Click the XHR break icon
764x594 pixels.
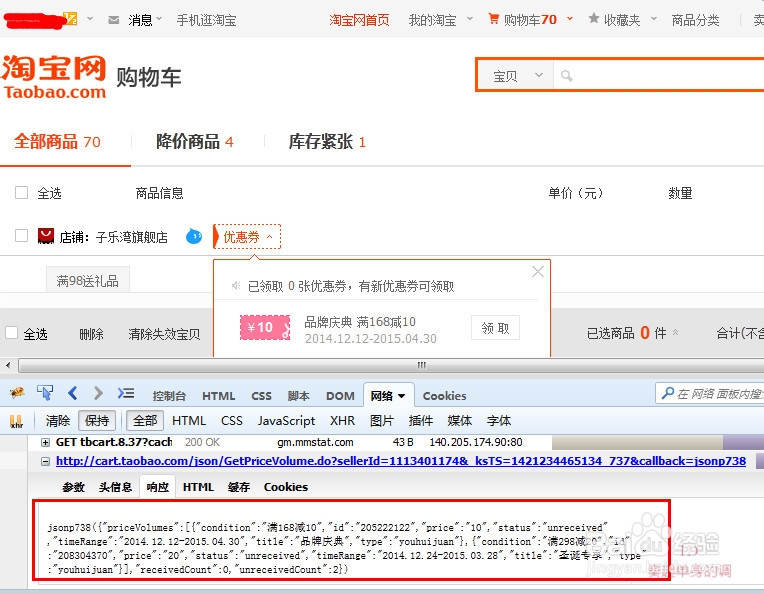(16, 421)
